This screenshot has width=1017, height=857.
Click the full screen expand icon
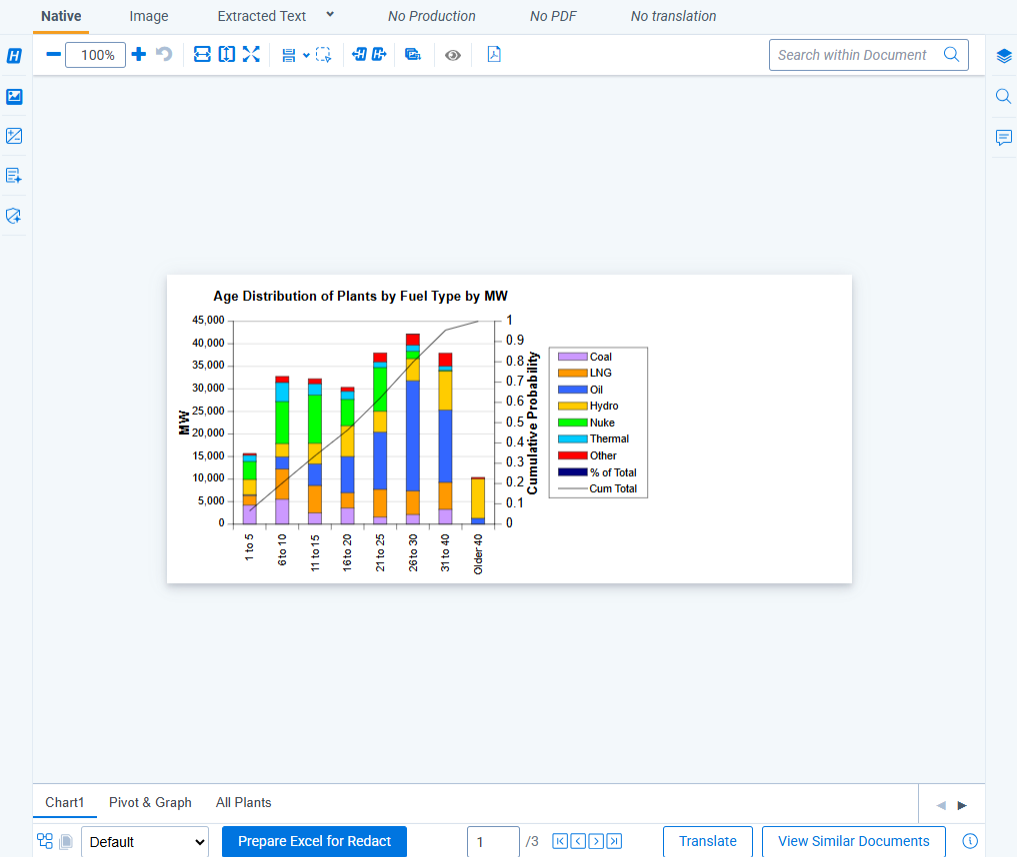tap(251, 55)
